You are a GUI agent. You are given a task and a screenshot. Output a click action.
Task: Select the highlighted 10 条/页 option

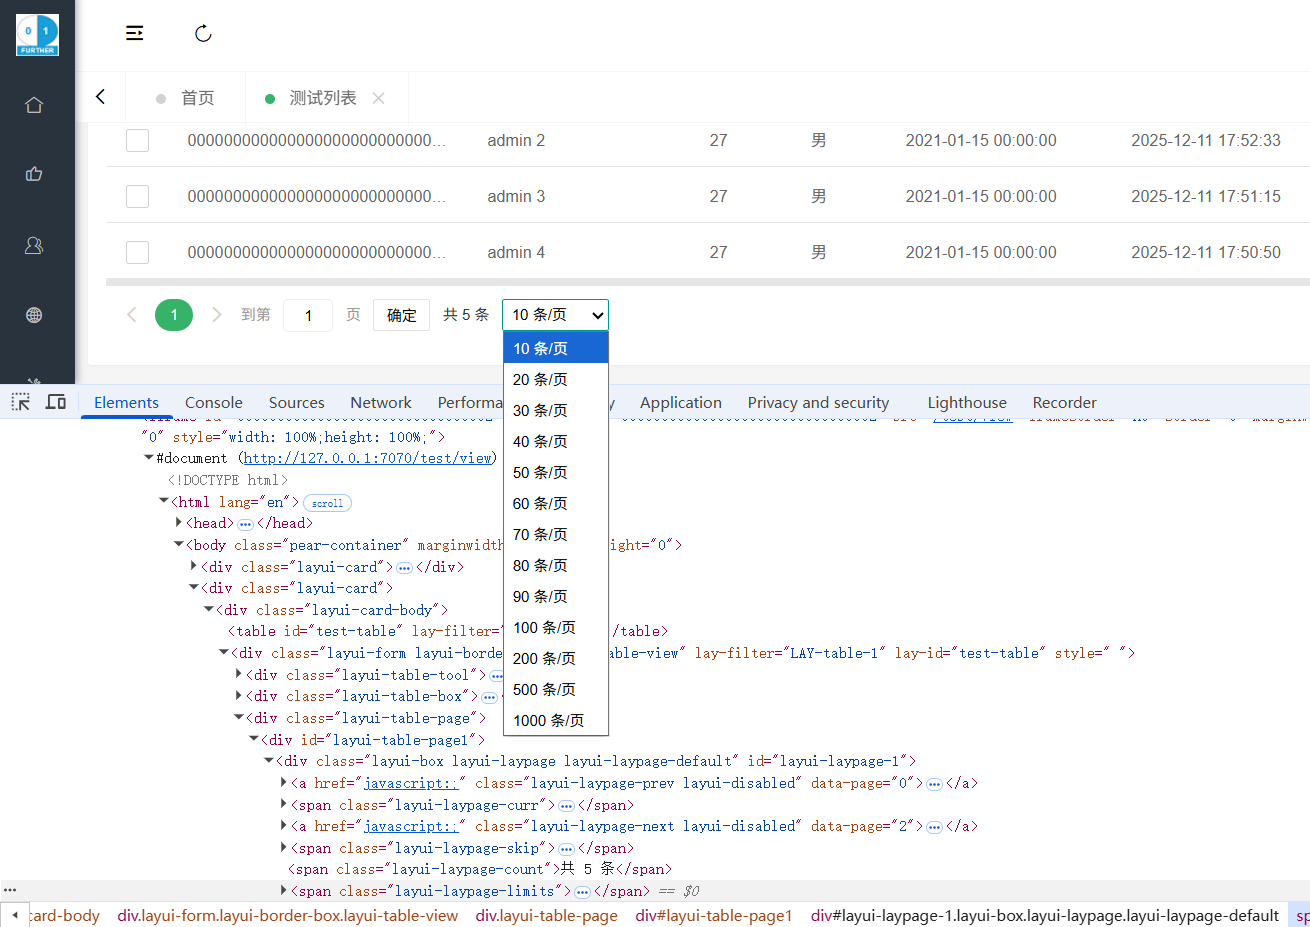click(x=555, y=348)
